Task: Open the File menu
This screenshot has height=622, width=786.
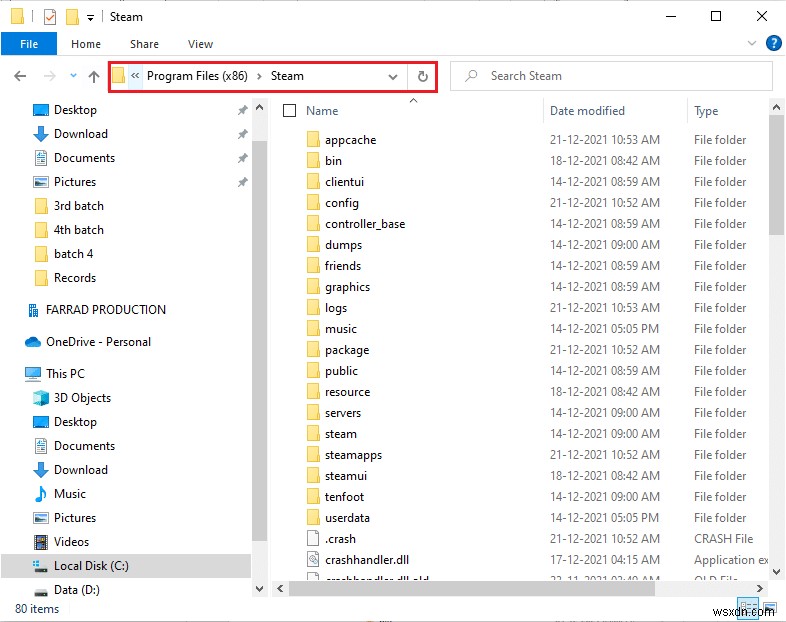Action: pyautogui.click(x=29, y=44)
